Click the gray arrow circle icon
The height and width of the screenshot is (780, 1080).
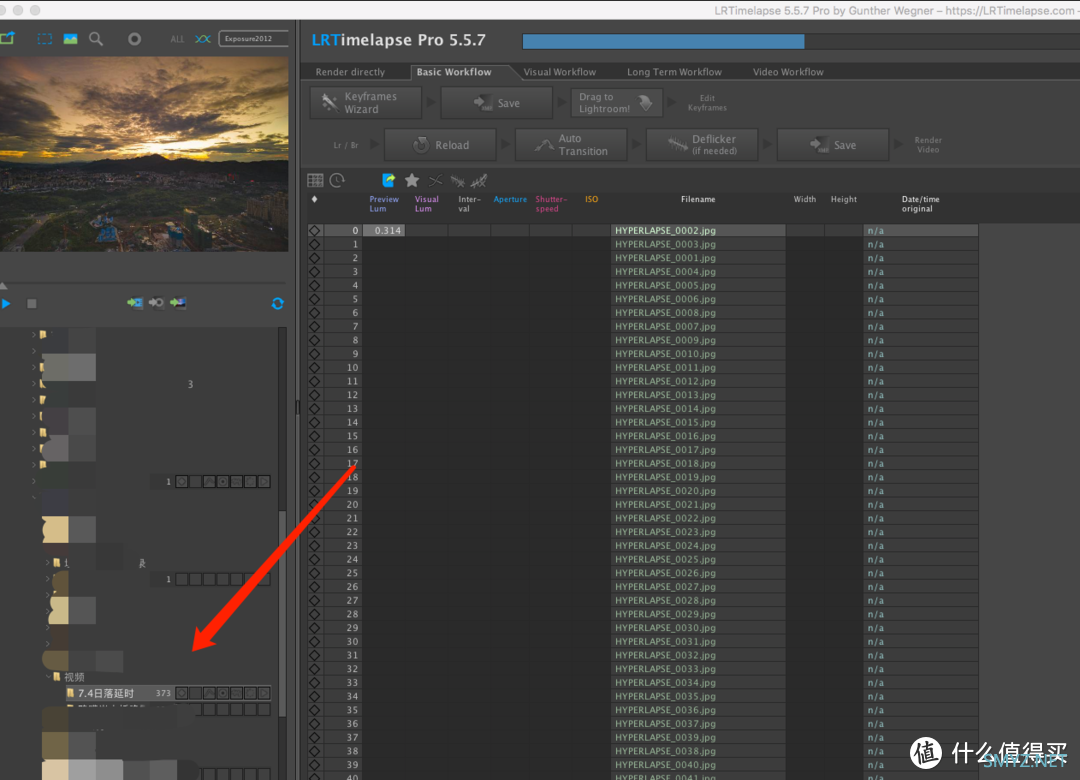(156, 302)
